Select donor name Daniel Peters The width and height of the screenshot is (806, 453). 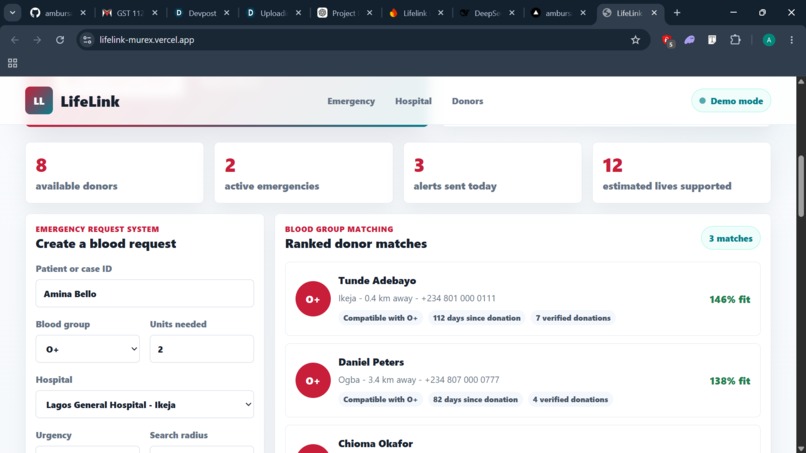pyautogui.click(x=371, y=362)
